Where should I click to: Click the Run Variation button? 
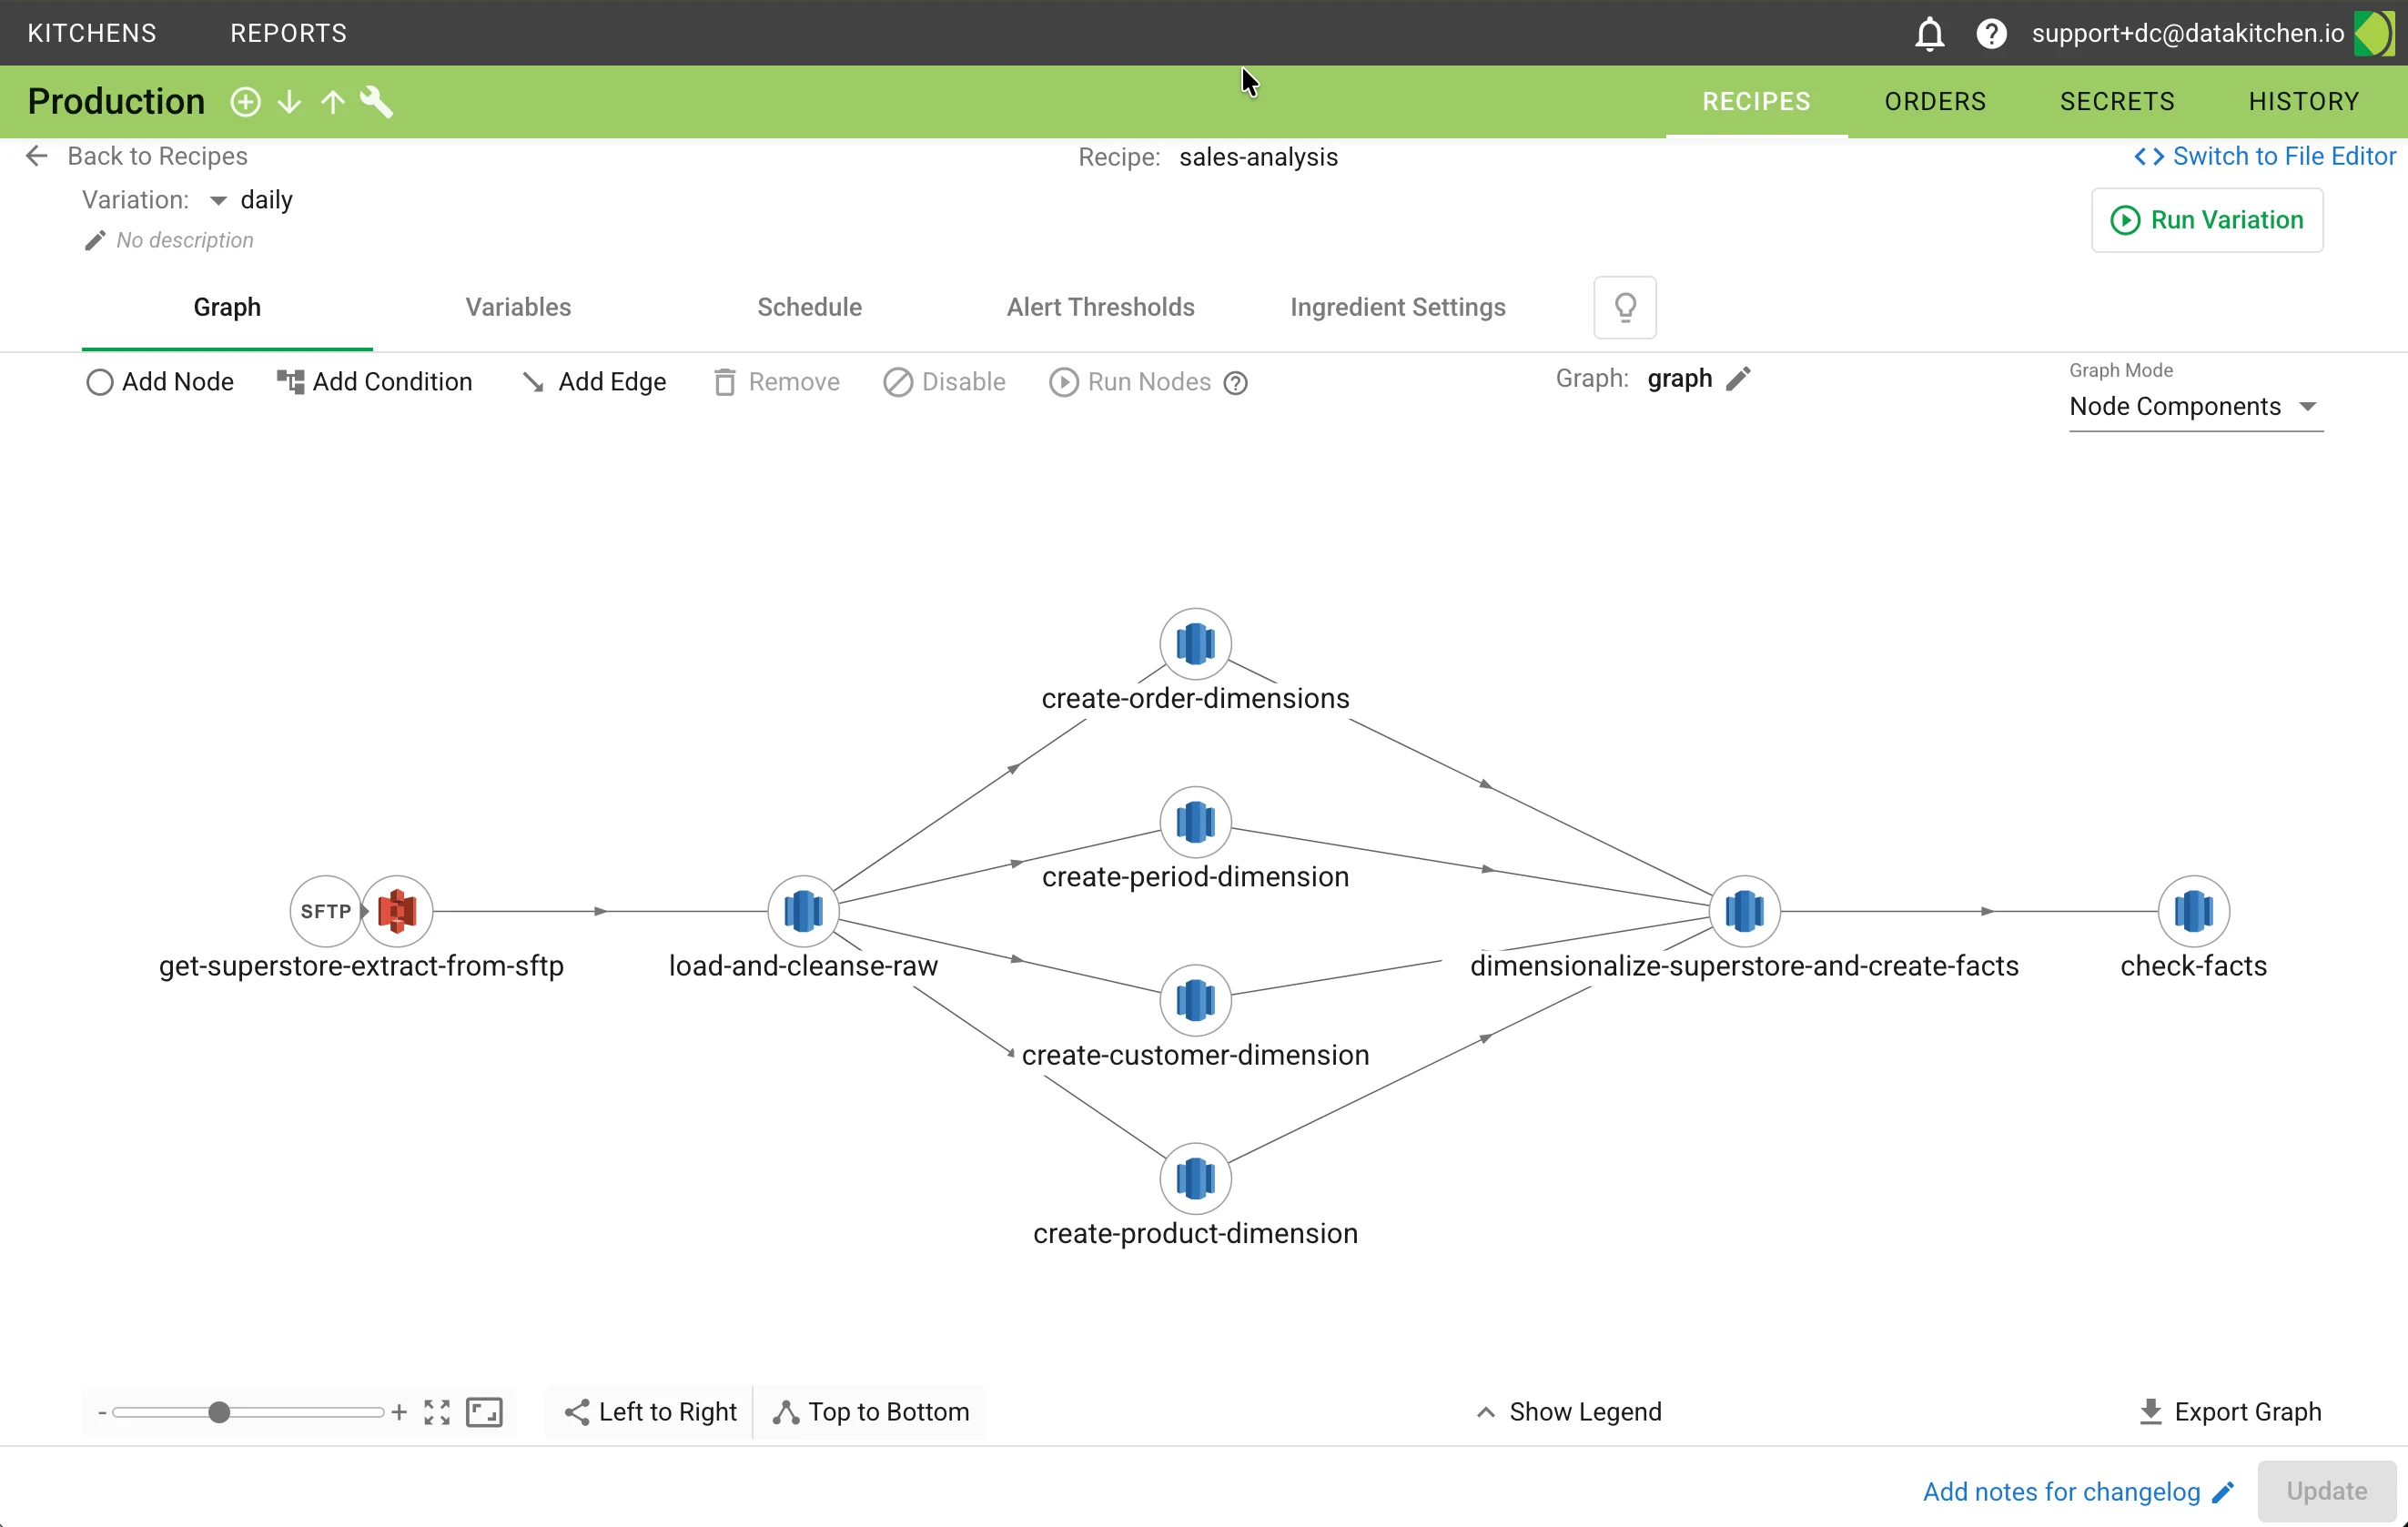pos(2207,220)
